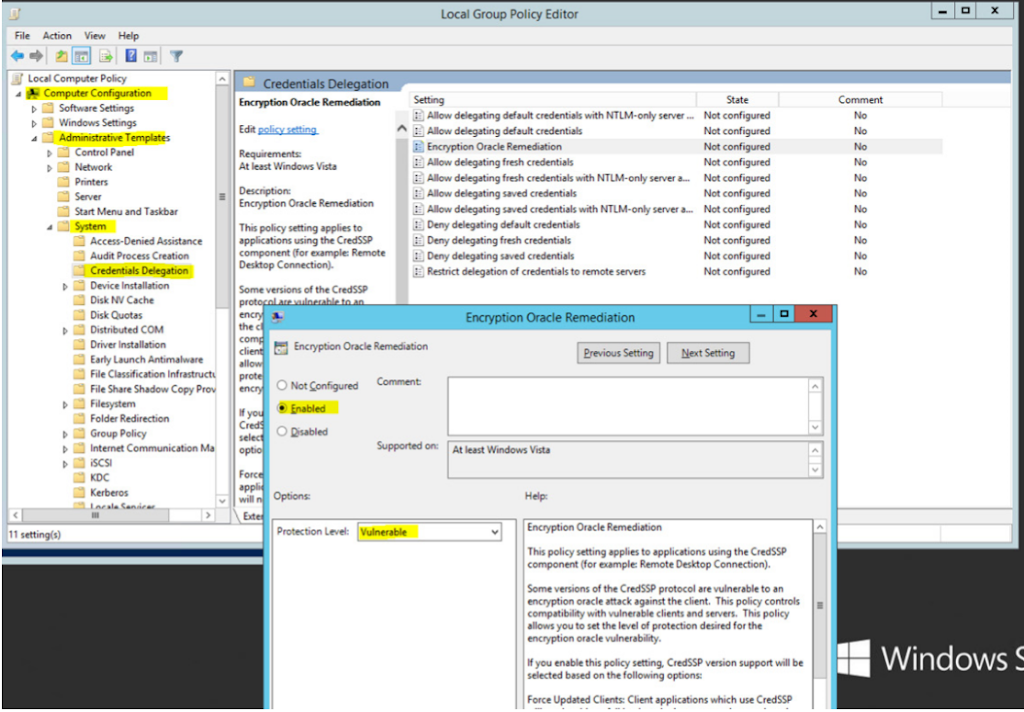Click the Forward arrow toolbar icon
Screen dimensions: 1024x712
tap(37, 56)
